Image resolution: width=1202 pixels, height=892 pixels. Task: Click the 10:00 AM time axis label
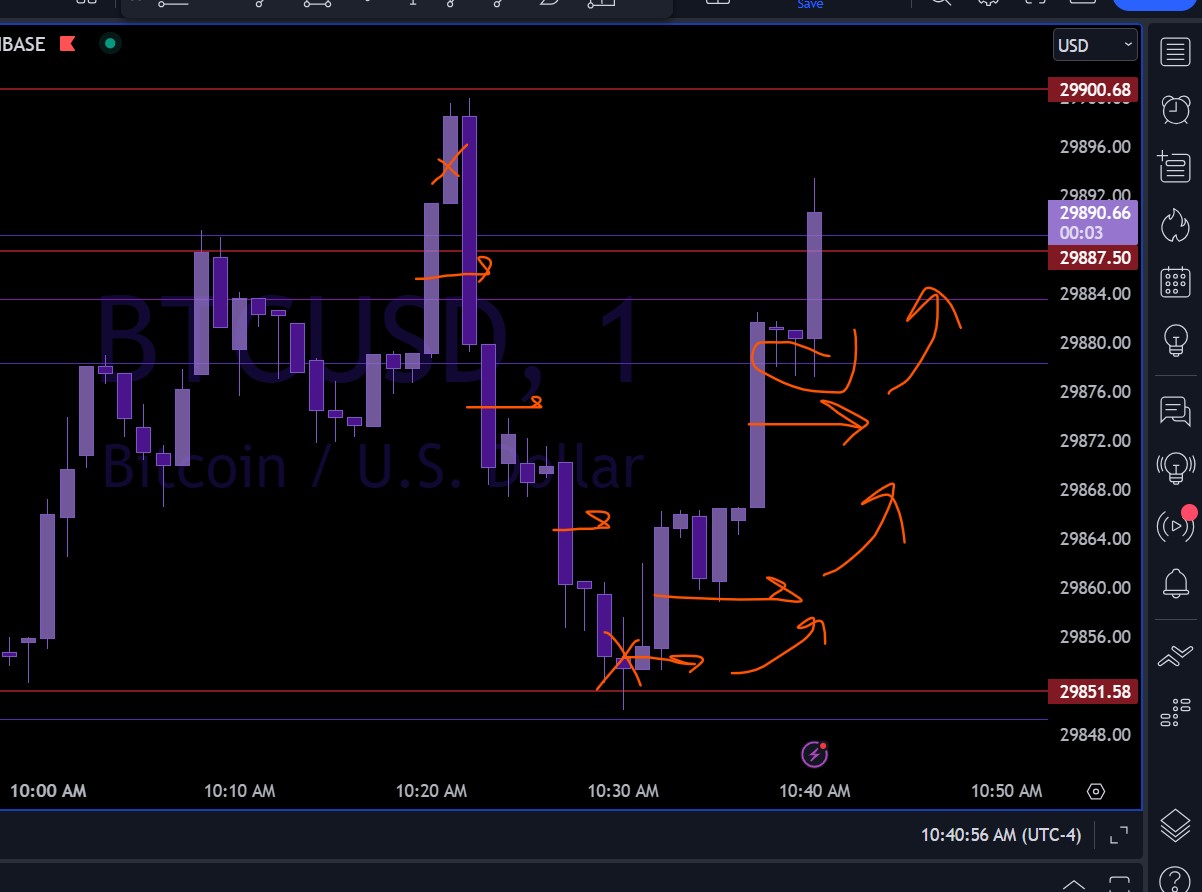point(48,791)
